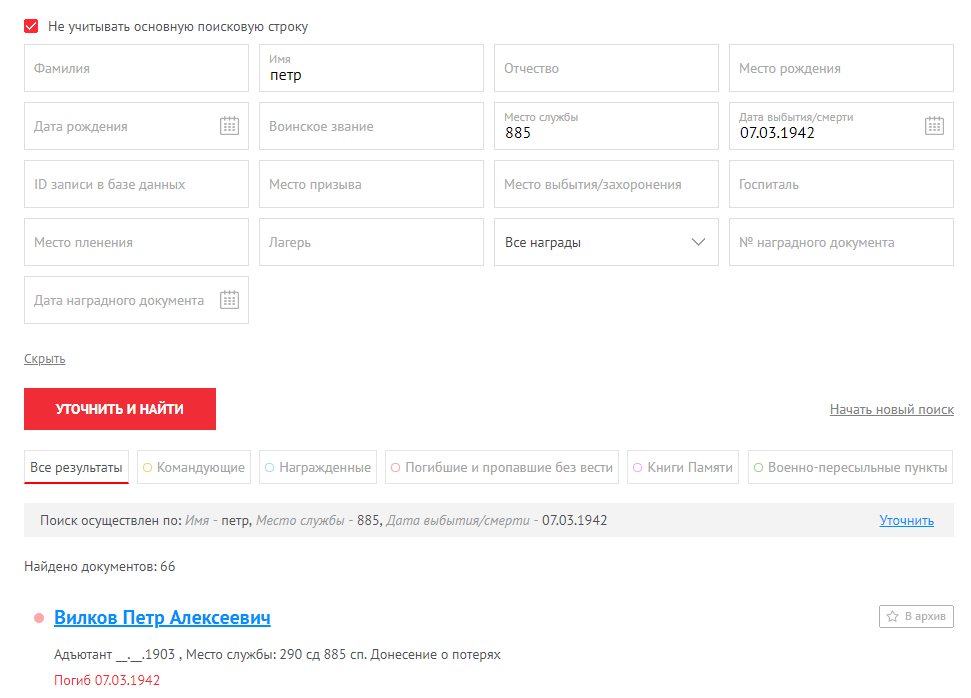Focus the Место рождения field
This screenshot has height=698, width=971.
[x=841, y=68]
